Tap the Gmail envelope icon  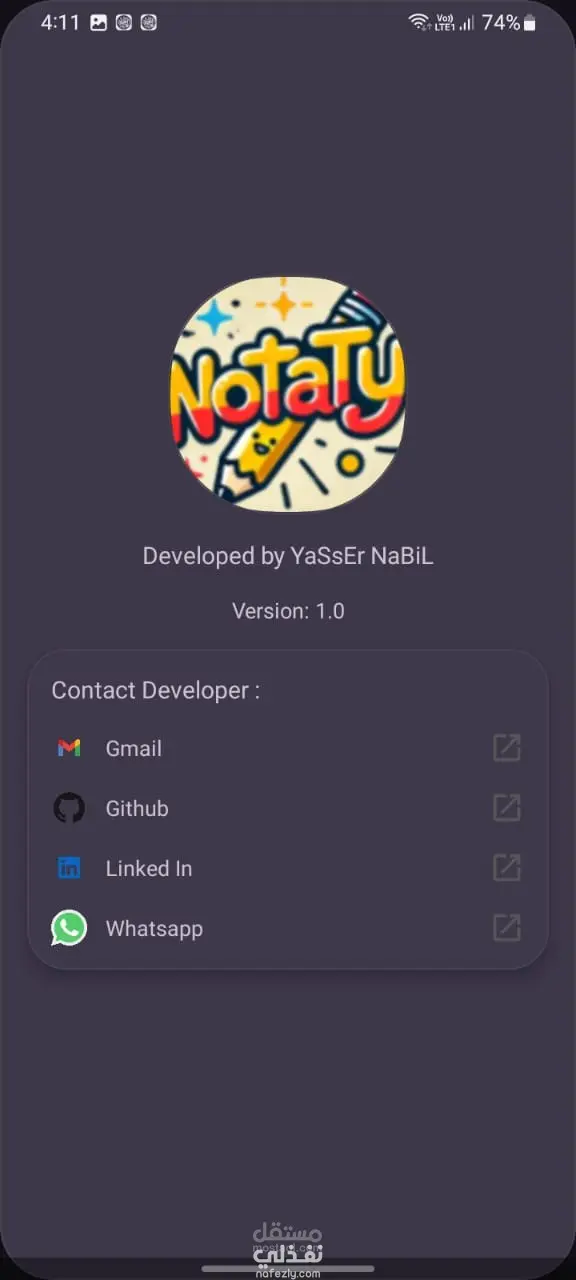(x=69, y=748)
